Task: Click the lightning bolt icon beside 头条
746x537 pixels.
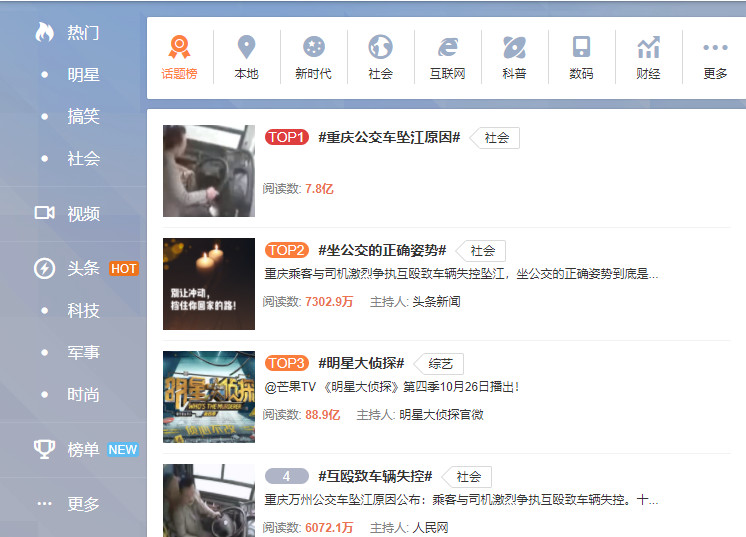Action: (44, 268)
